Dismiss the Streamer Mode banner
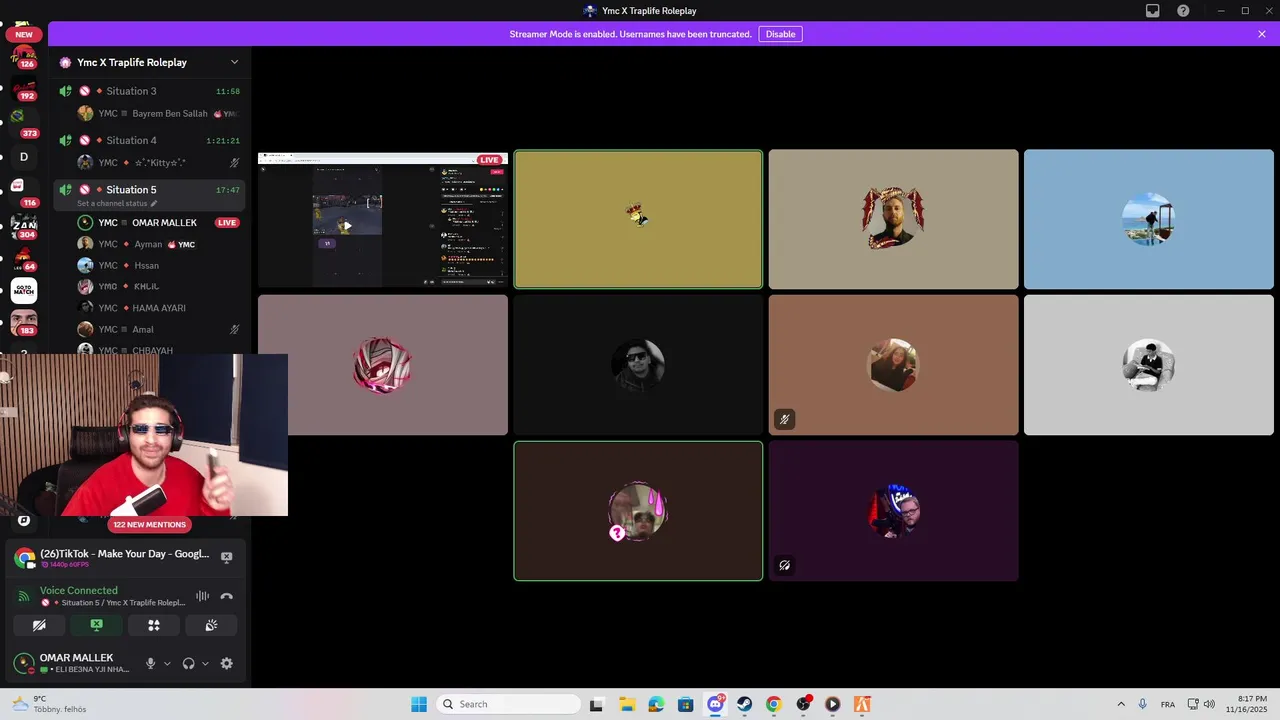 [x=1262, y=34]
